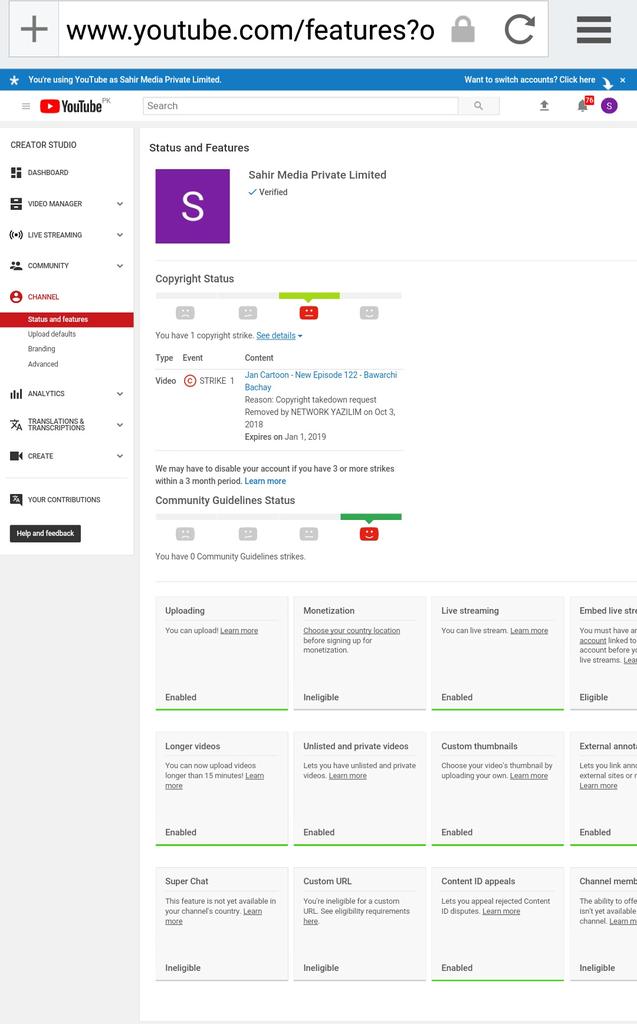Image resolution: width=637 pixels, height=1024 pixels.
Task: Click the green Community Guidelines bar segment
Action: tap(370, 517)
